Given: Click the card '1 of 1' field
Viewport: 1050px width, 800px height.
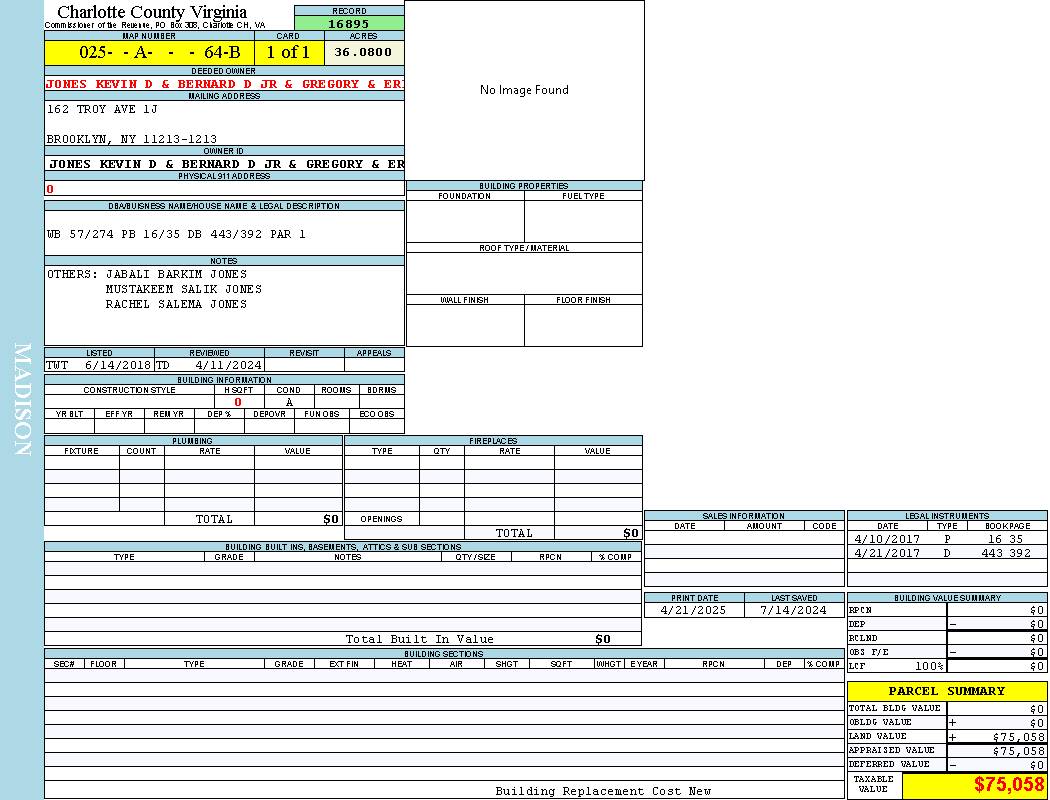Looking at the screenshot, I should pos(288,52).
